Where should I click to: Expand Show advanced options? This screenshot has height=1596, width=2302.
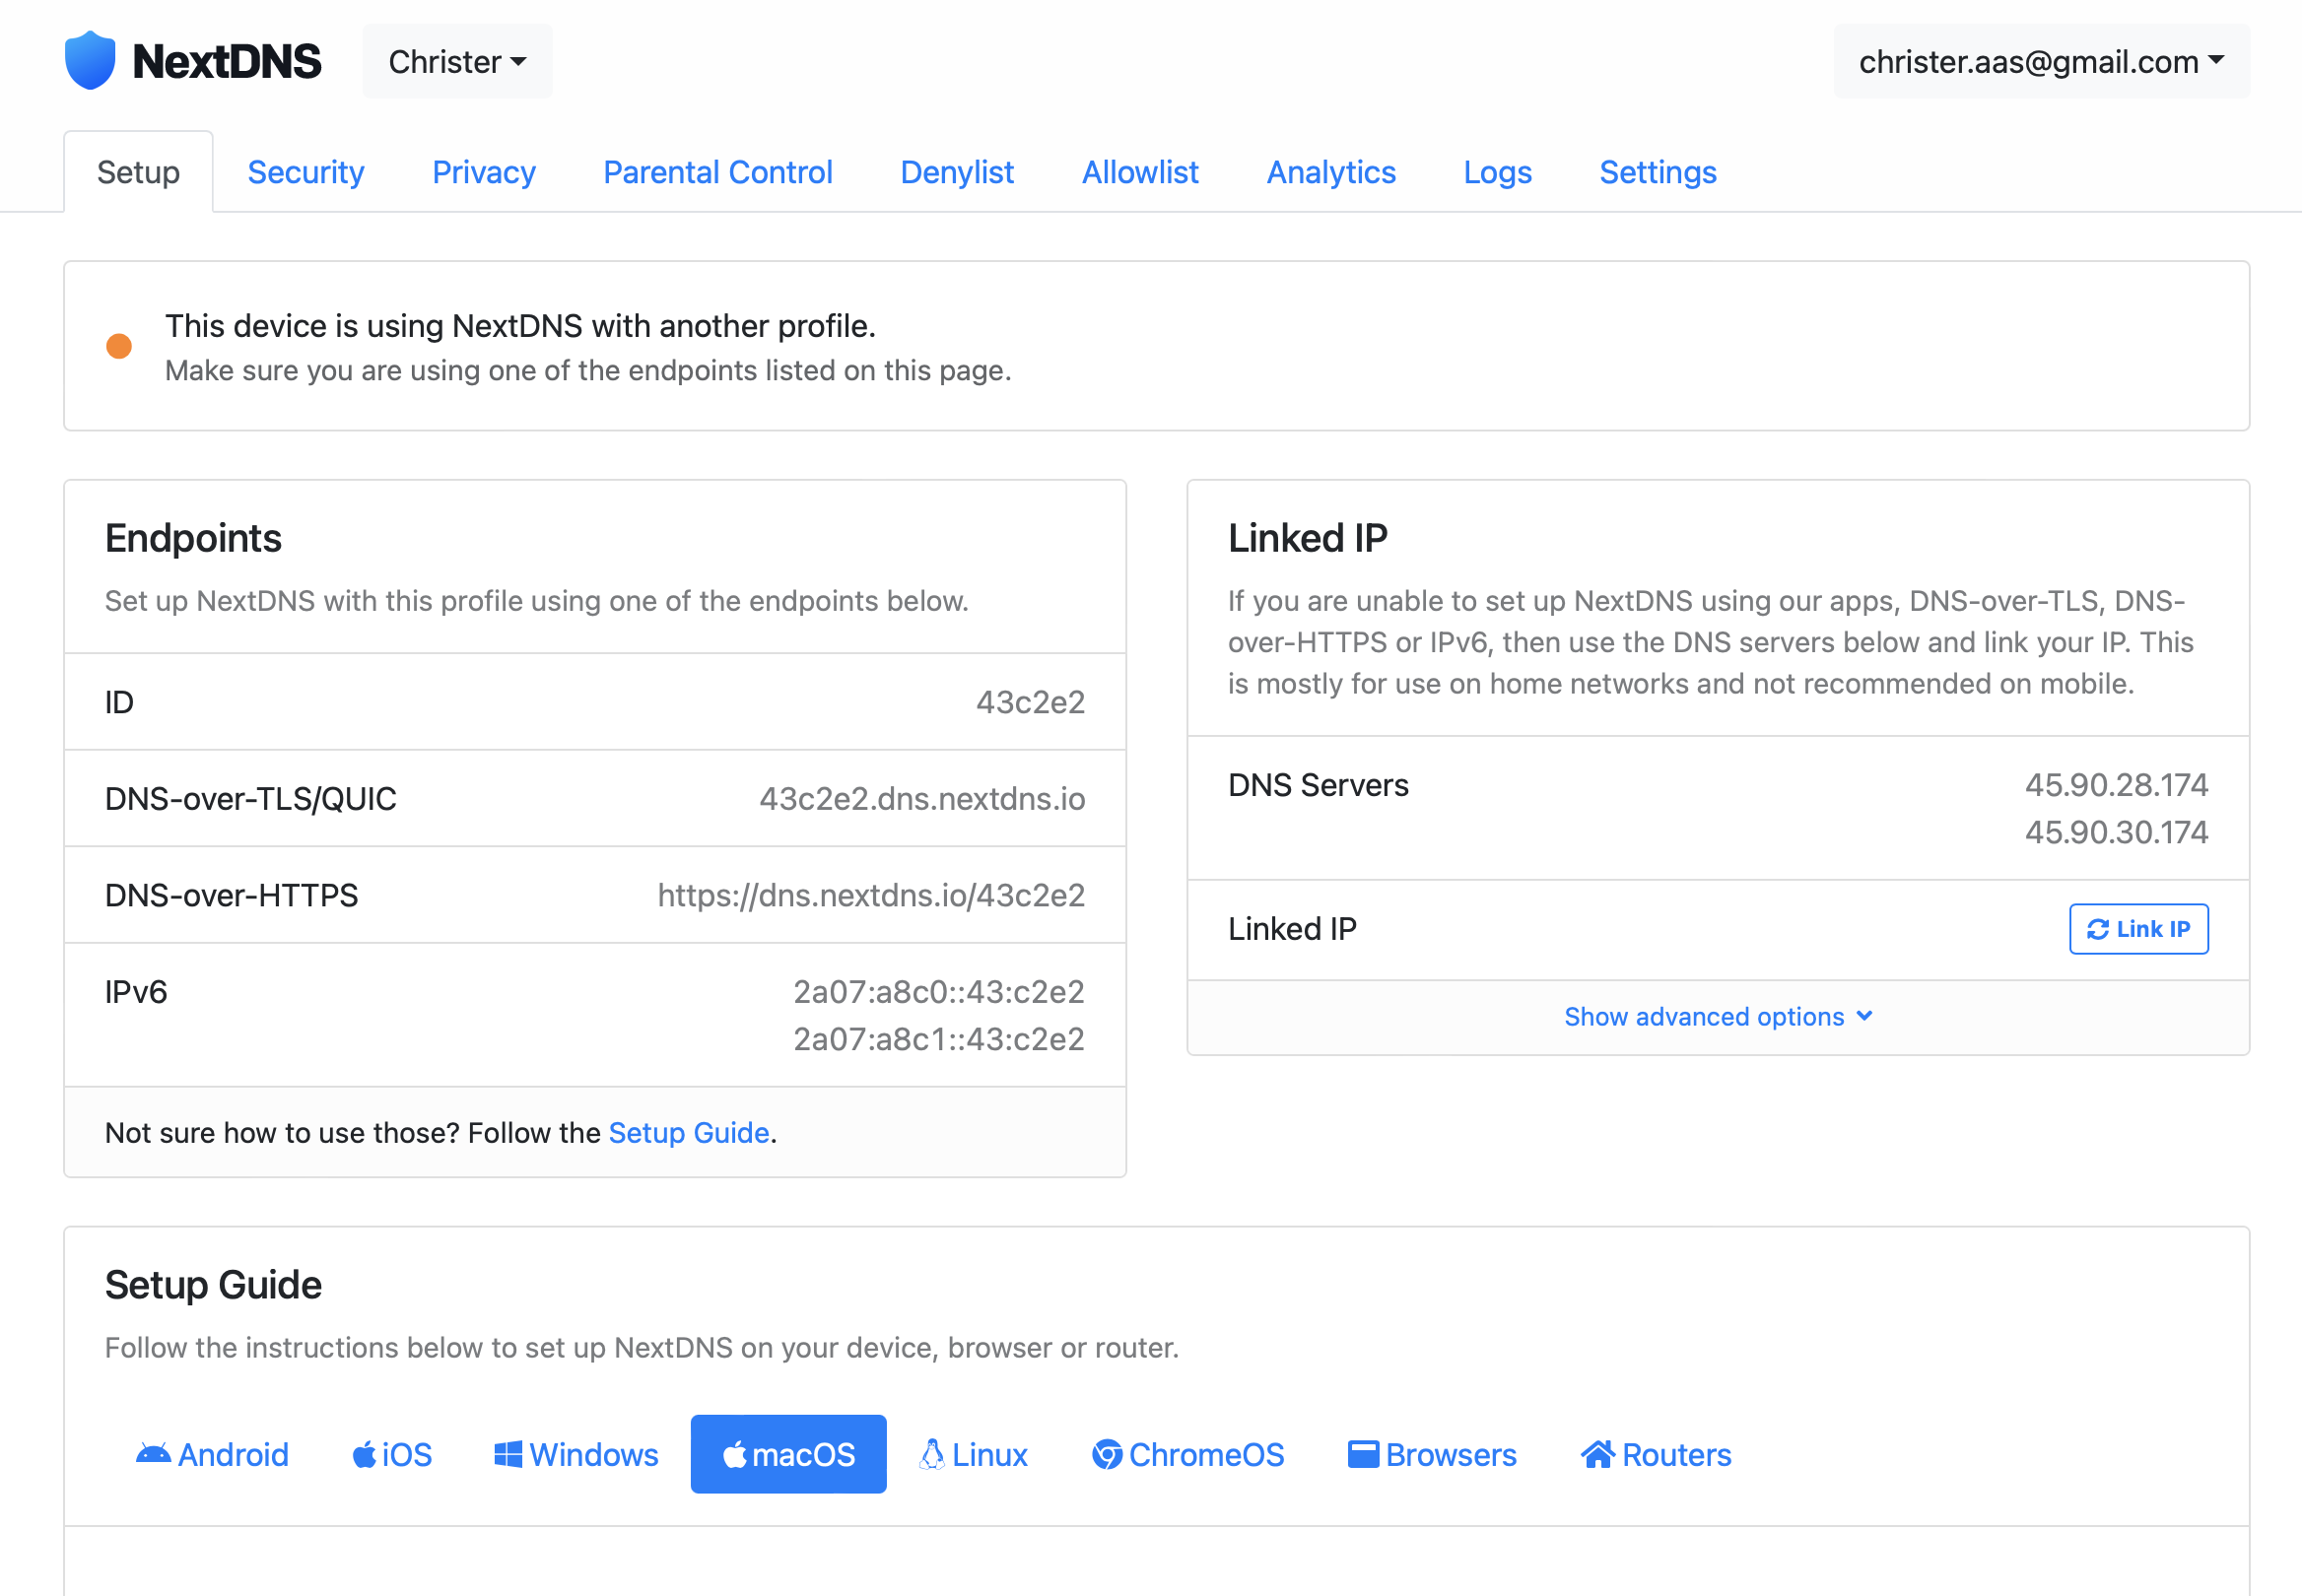tap(1718, 1016)
